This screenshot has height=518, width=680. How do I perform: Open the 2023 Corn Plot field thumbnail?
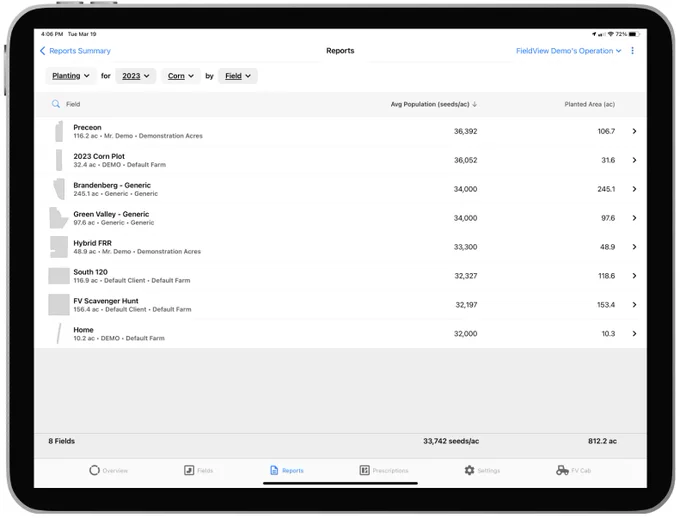tap(59, 160)
